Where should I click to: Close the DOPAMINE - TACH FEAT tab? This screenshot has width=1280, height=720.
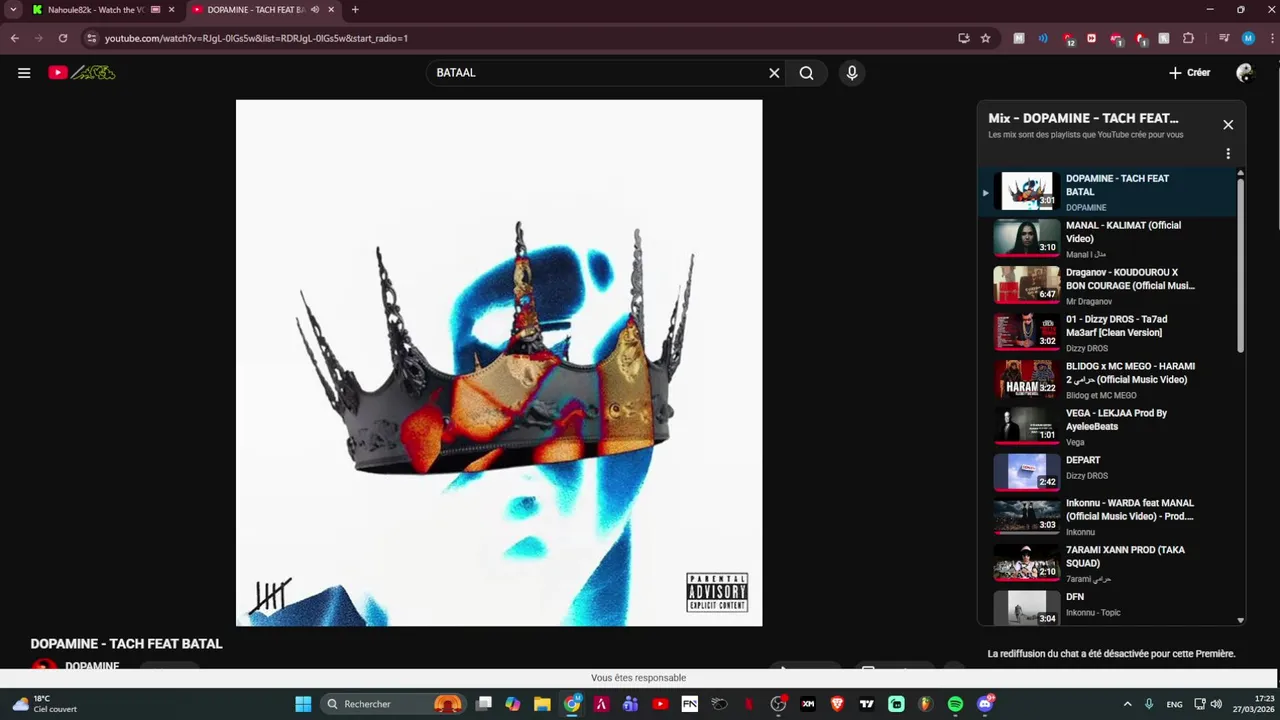click(x=331, y=10)
